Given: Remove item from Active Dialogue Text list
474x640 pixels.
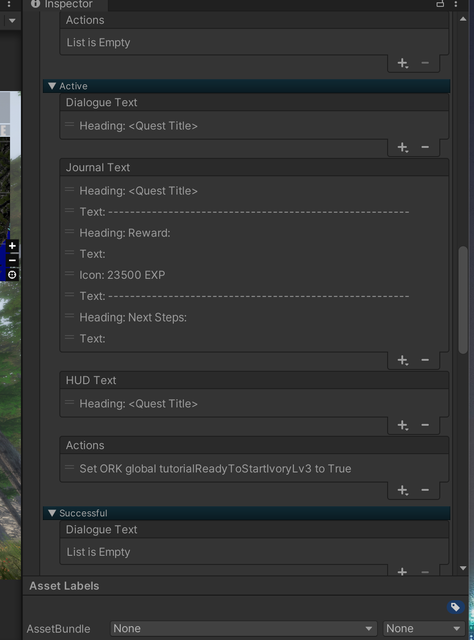Looking at the screenshot, I should (425, 147).
